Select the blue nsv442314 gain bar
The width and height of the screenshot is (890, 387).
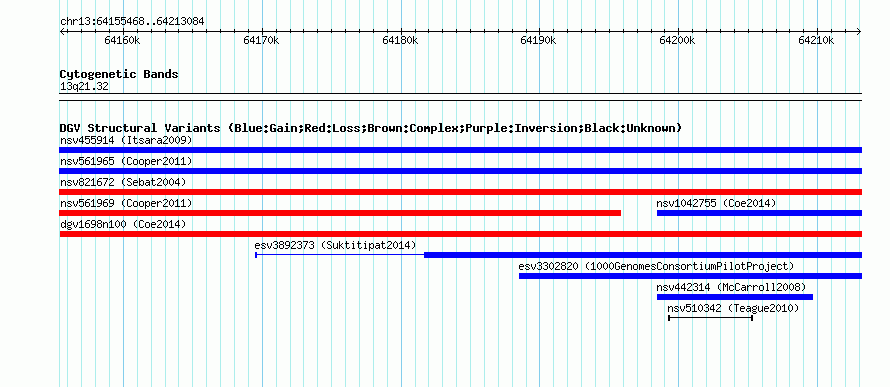pyautogui.click(x=734, y=297)
